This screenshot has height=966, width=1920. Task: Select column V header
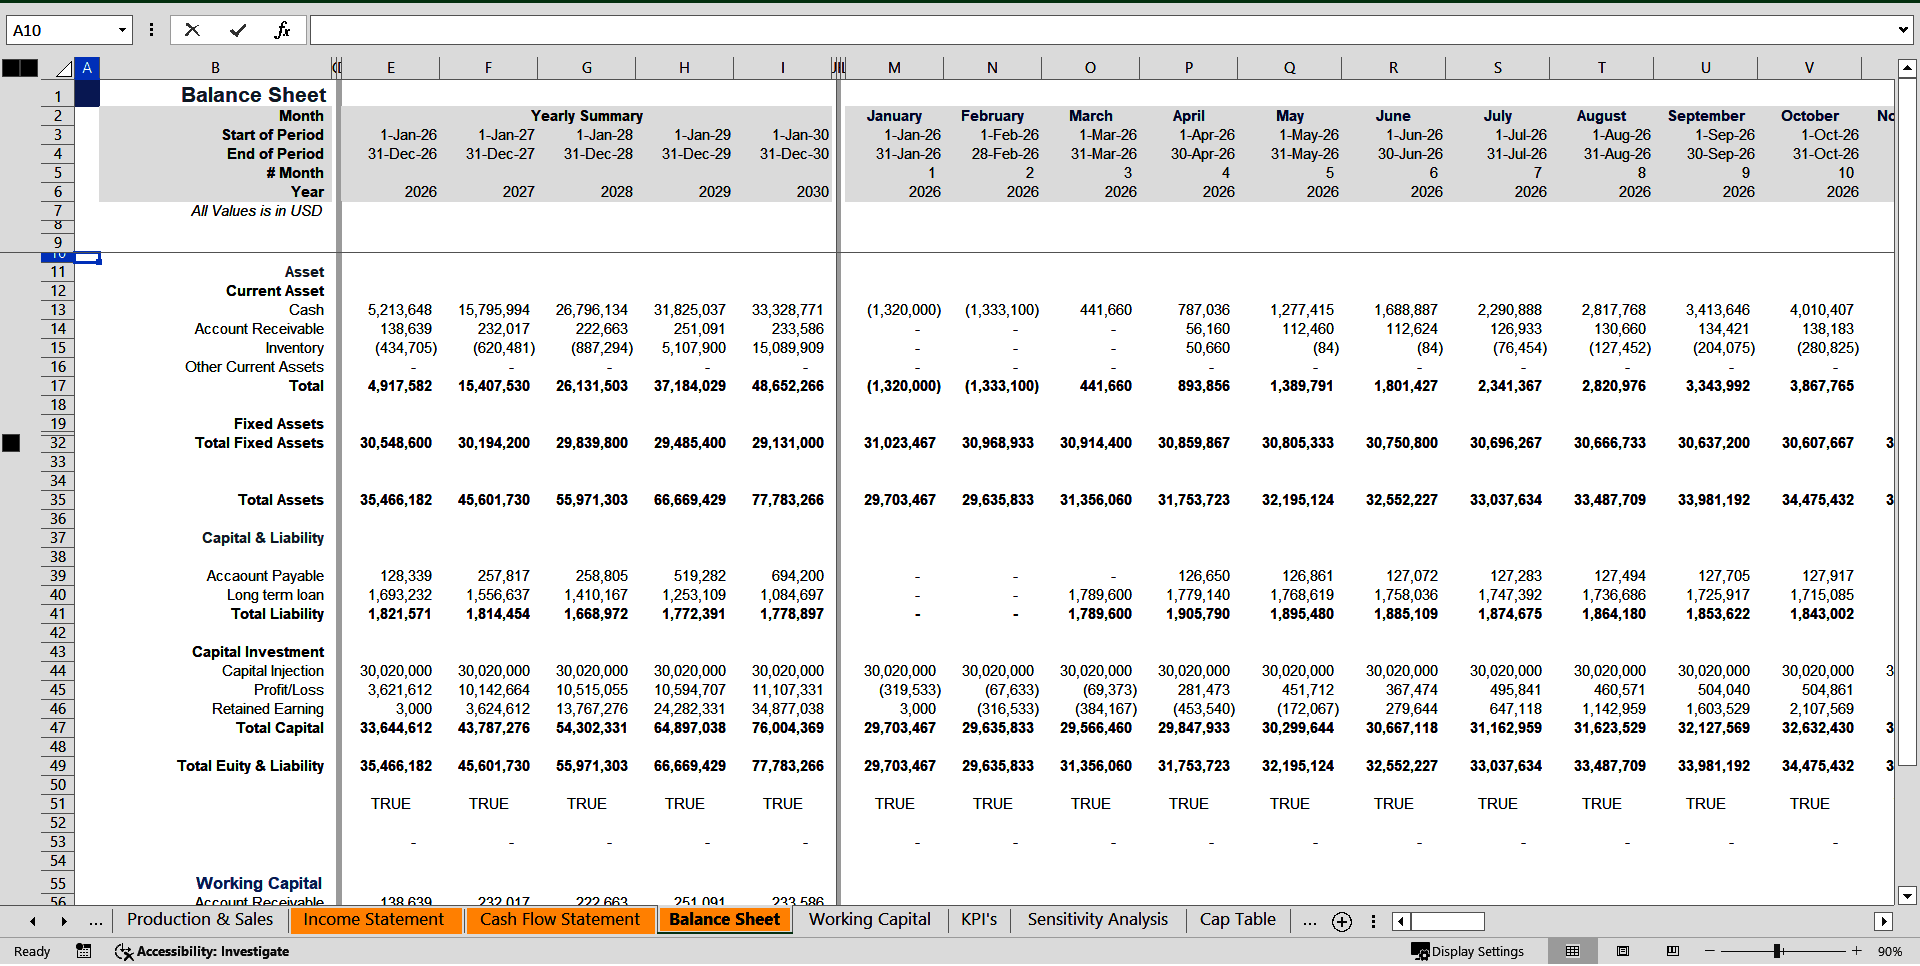tap(1808, 68)
